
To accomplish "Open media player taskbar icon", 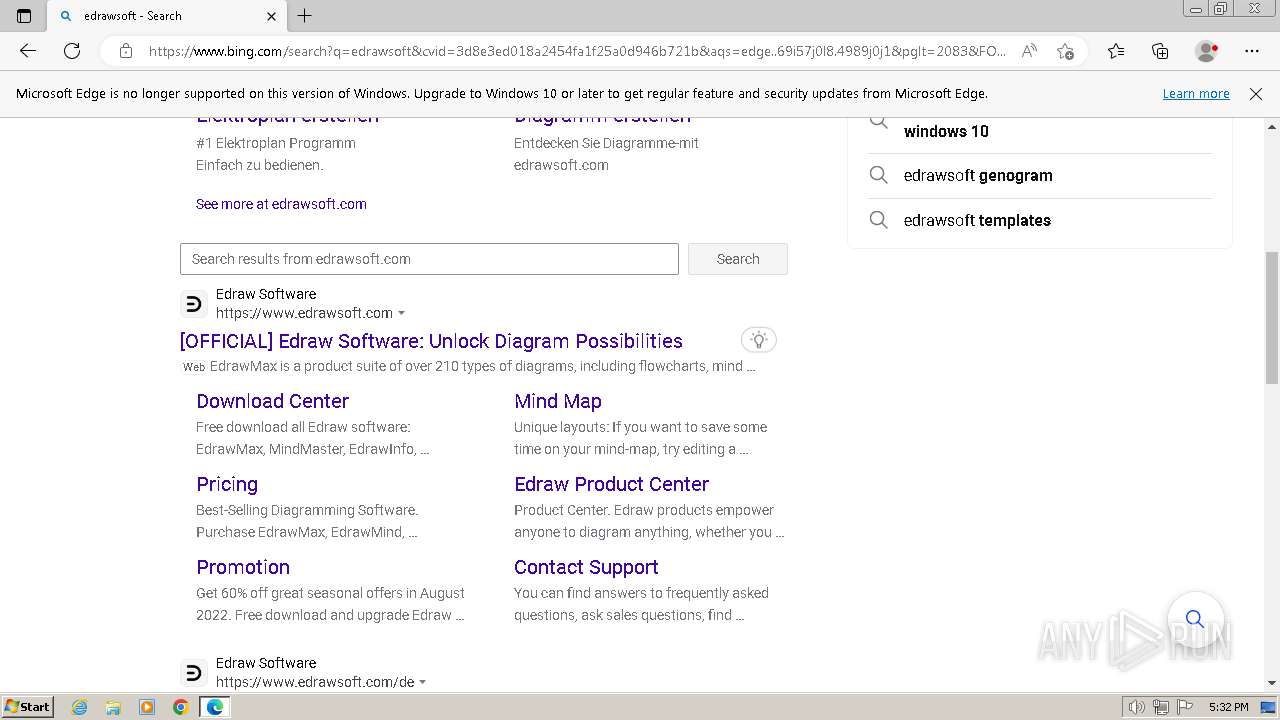I will click(x=147, y=707).
